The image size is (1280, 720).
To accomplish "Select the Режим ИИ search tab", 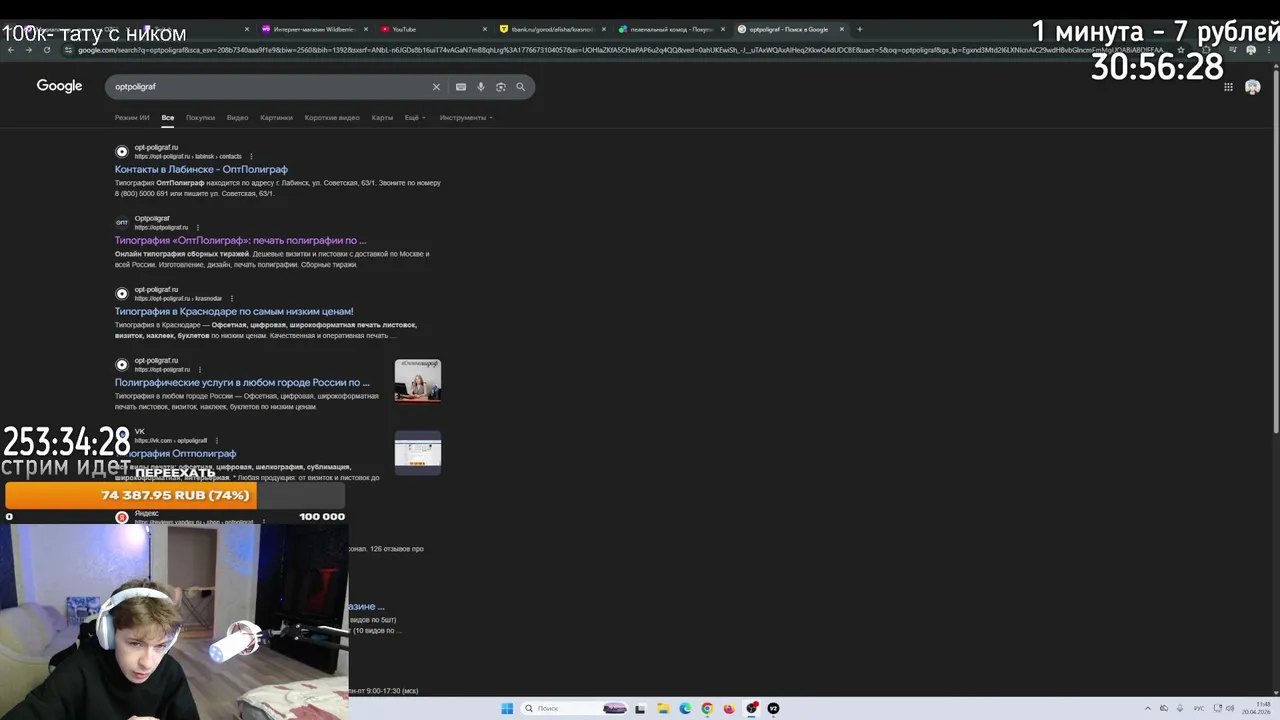I will 132,118.
